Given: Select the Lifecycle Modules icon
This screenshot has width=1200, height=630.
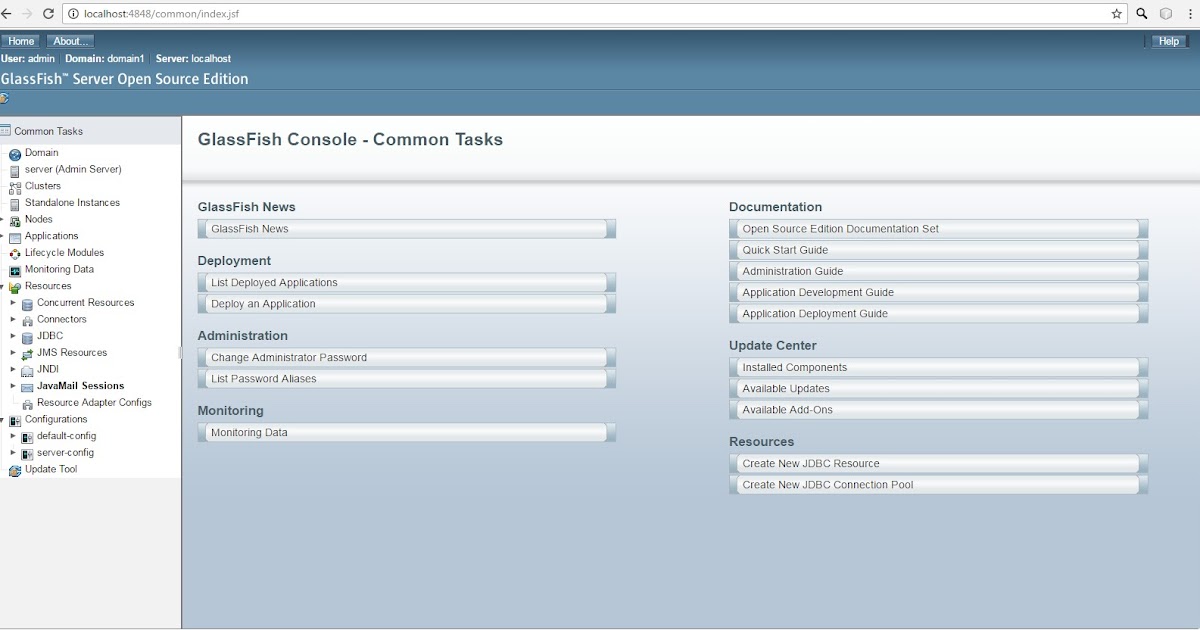Looking at the screenshot, I should 16,253.
